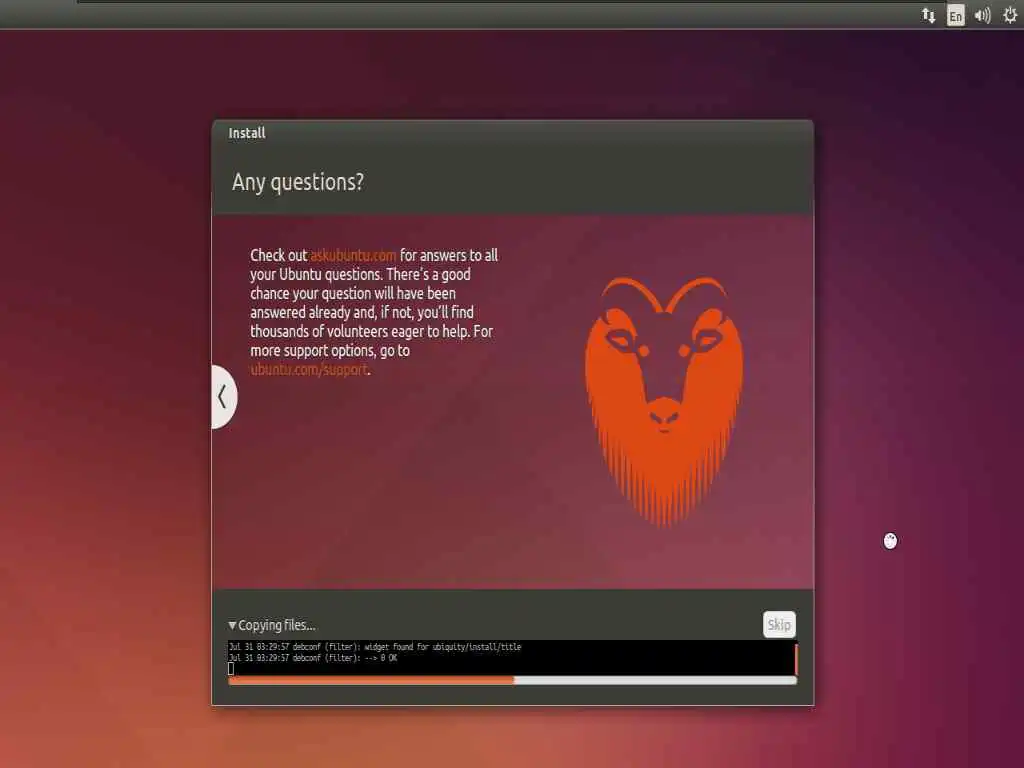Viewport: 1024px width, 768px height.
Task: Click the Install window title
Action: point(247,133)
